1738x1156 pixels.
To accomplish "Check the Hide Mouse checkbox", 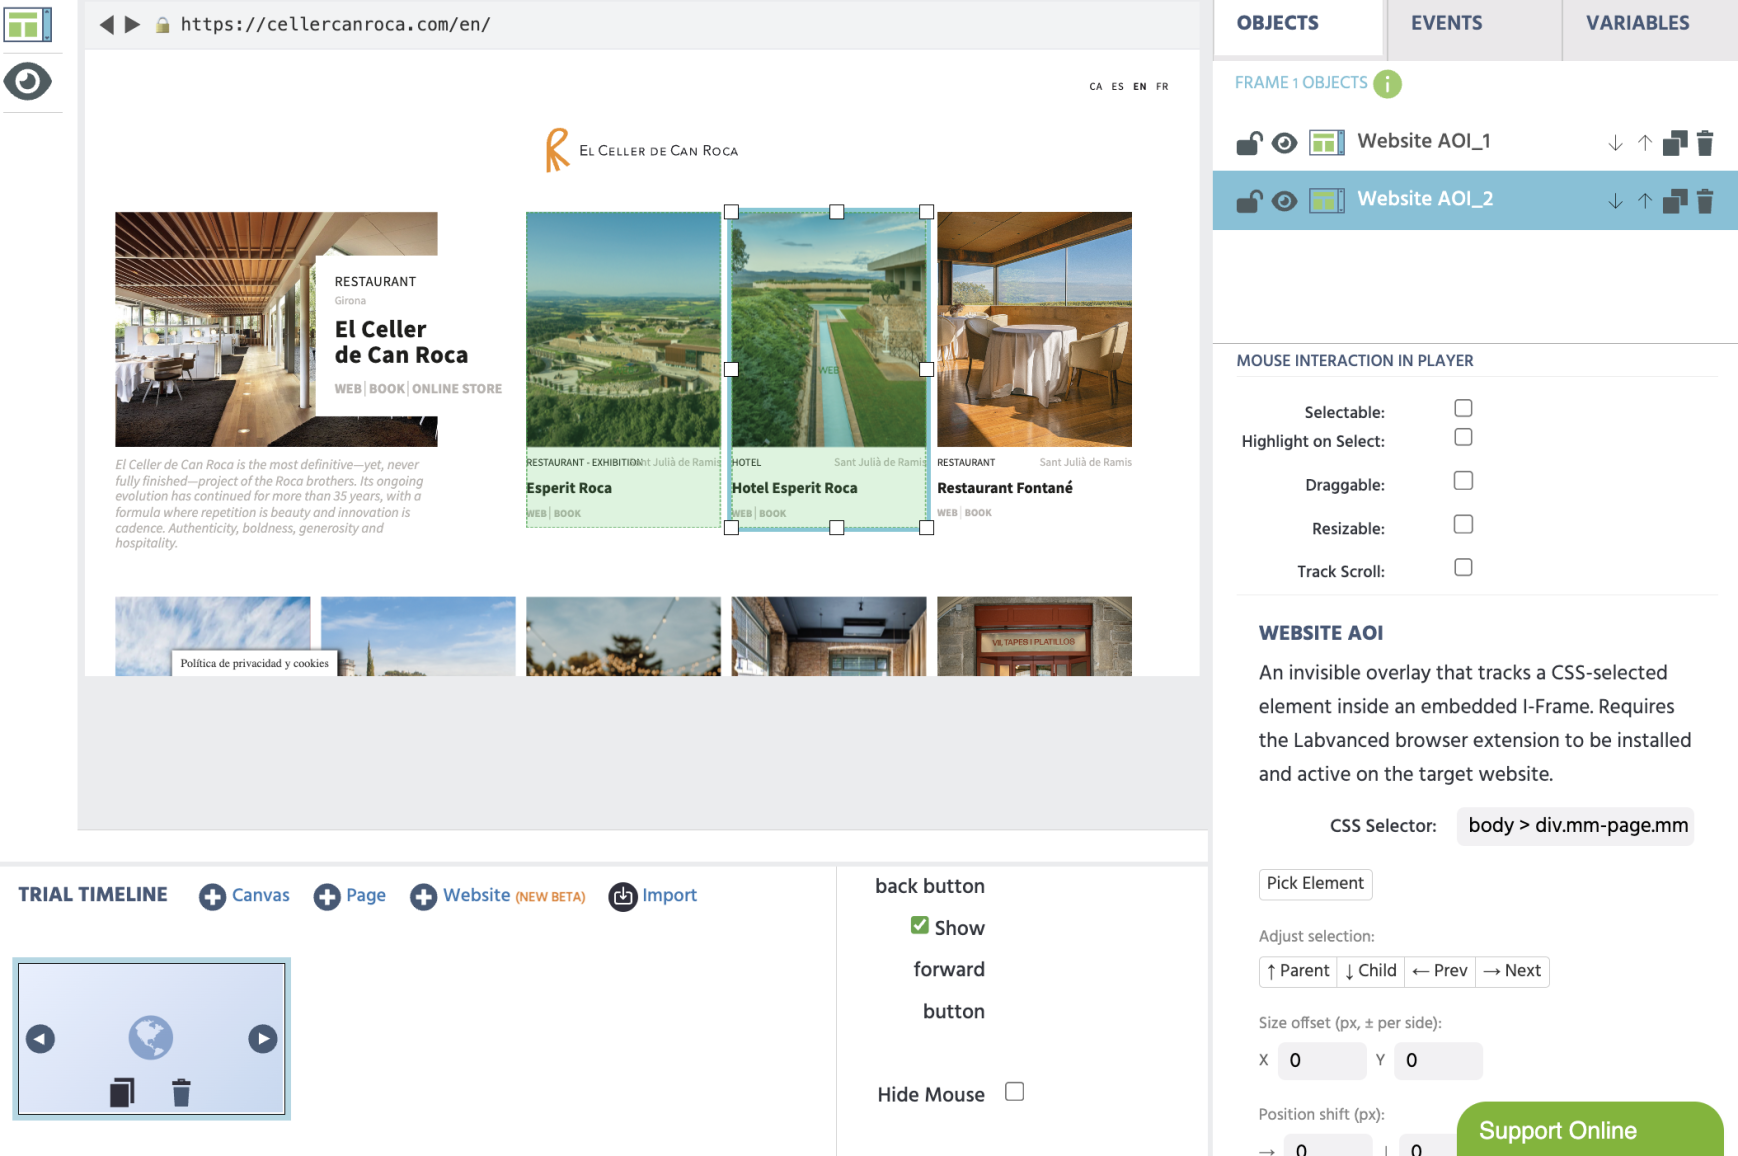I will pyautogui.click(x=1014, y=1091).
